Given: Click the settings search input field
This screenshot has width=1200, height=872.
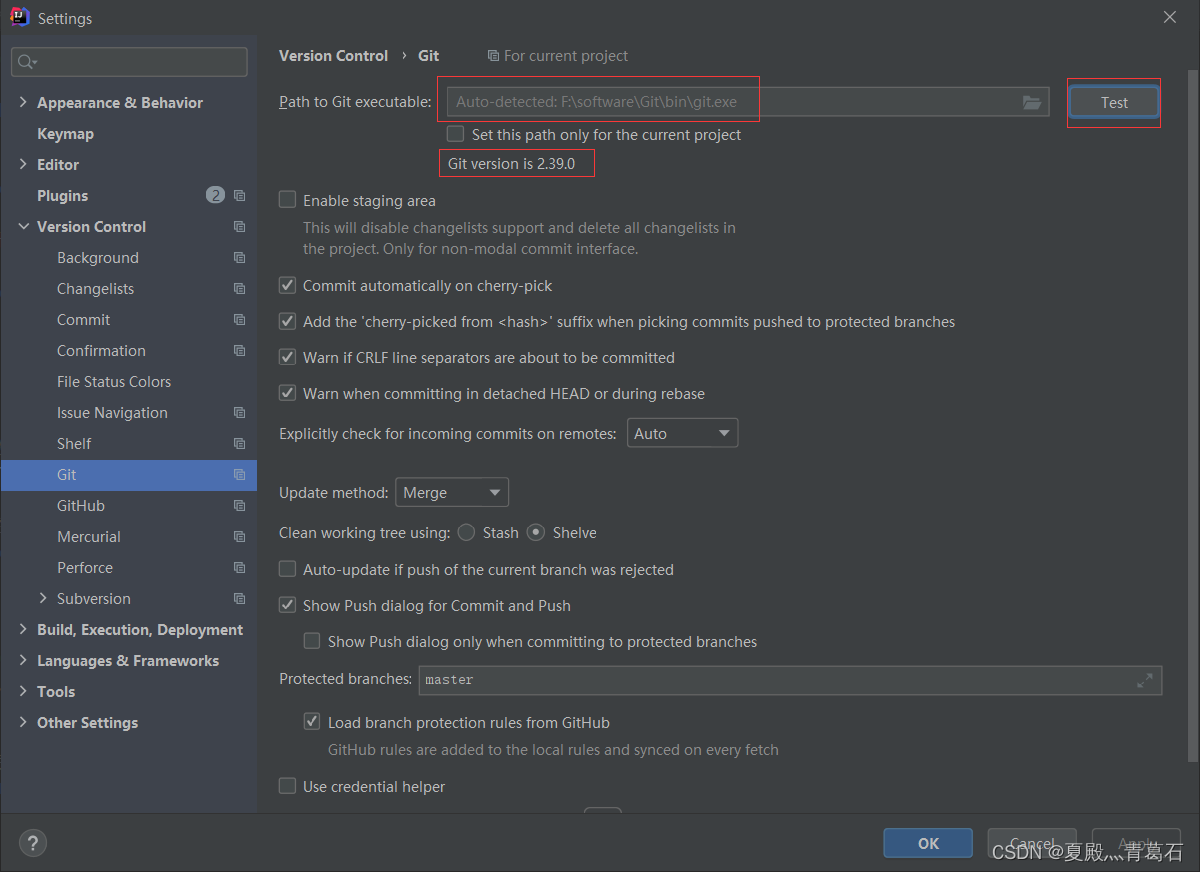Looking at the screenshot, I should click(129, 62).
